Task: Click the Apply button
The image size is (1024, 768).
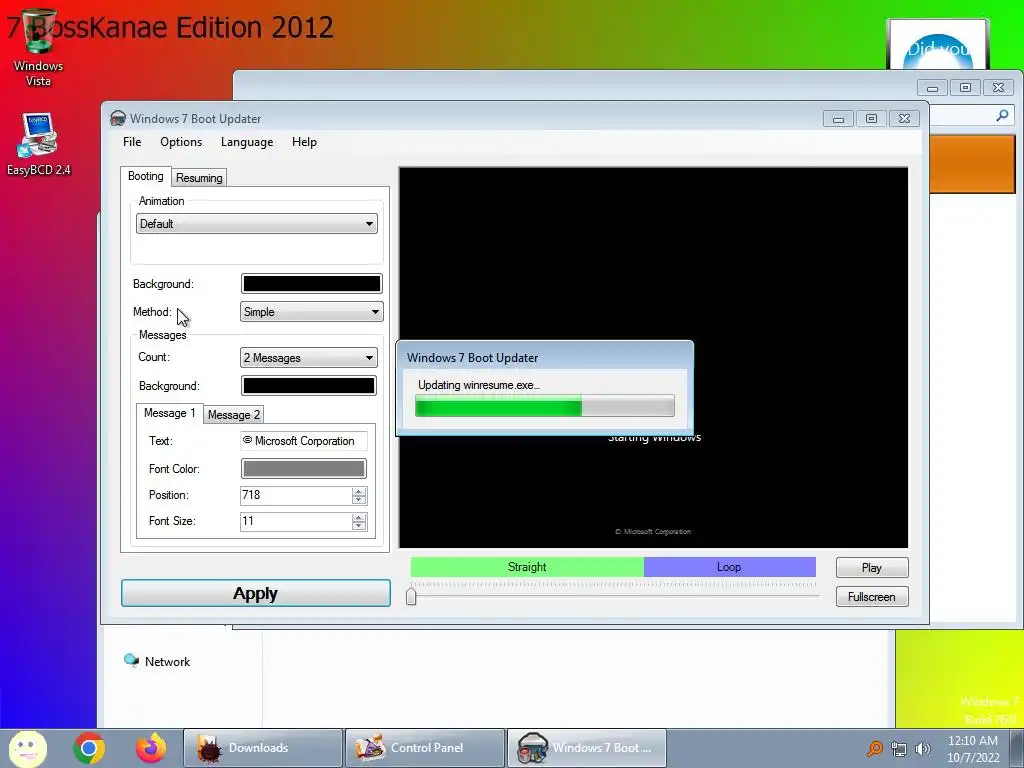Action: [255, 593]
